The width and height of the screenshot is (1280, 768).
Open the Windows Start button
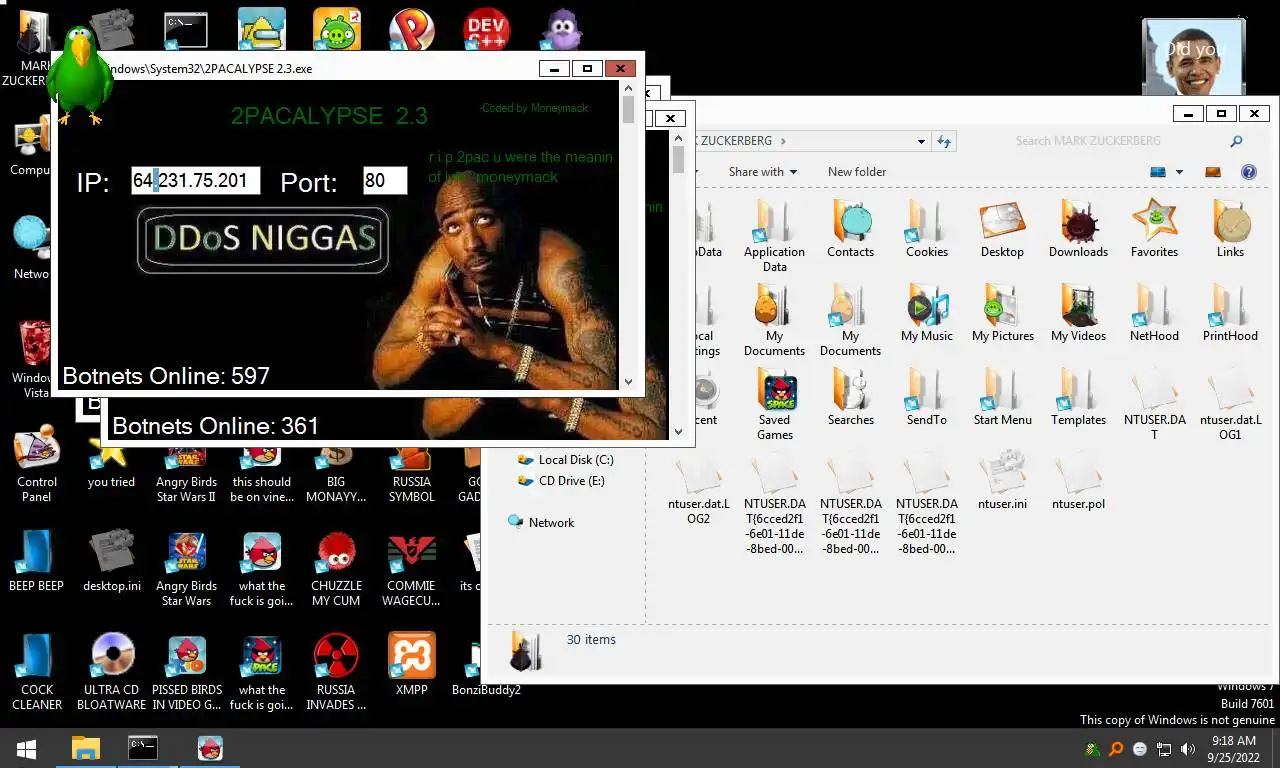pos(27,748)
